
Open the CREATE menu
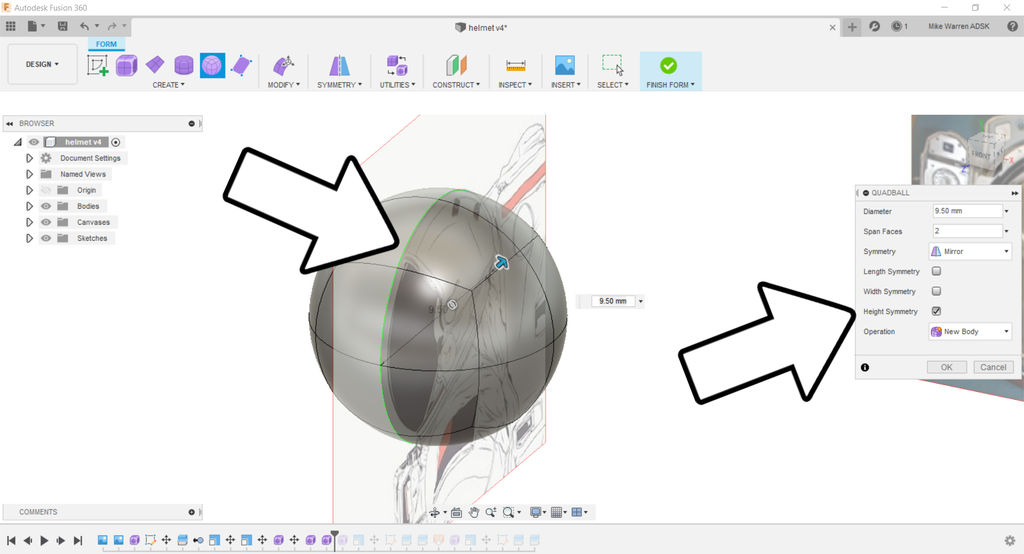click(168, 85)
